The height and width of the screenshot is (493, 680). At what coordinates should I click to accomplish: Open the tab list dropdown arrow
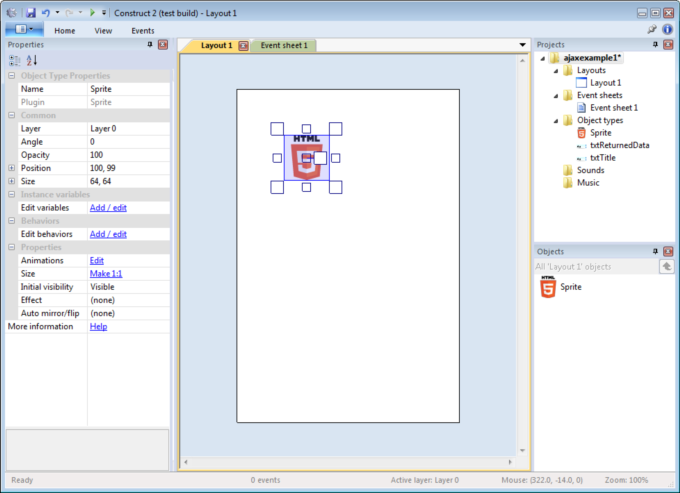522,45
